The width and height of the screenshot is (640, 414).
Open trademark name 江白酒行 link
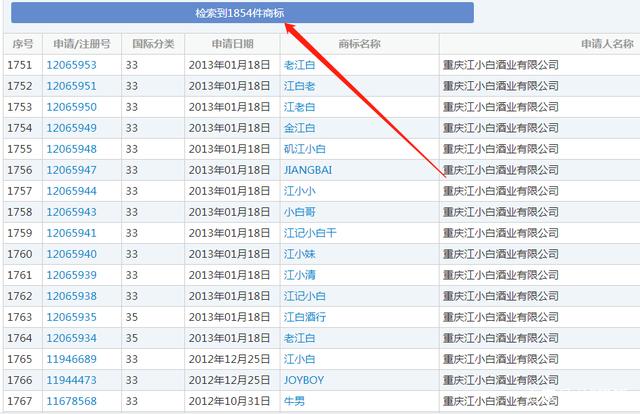click(305, 317)
